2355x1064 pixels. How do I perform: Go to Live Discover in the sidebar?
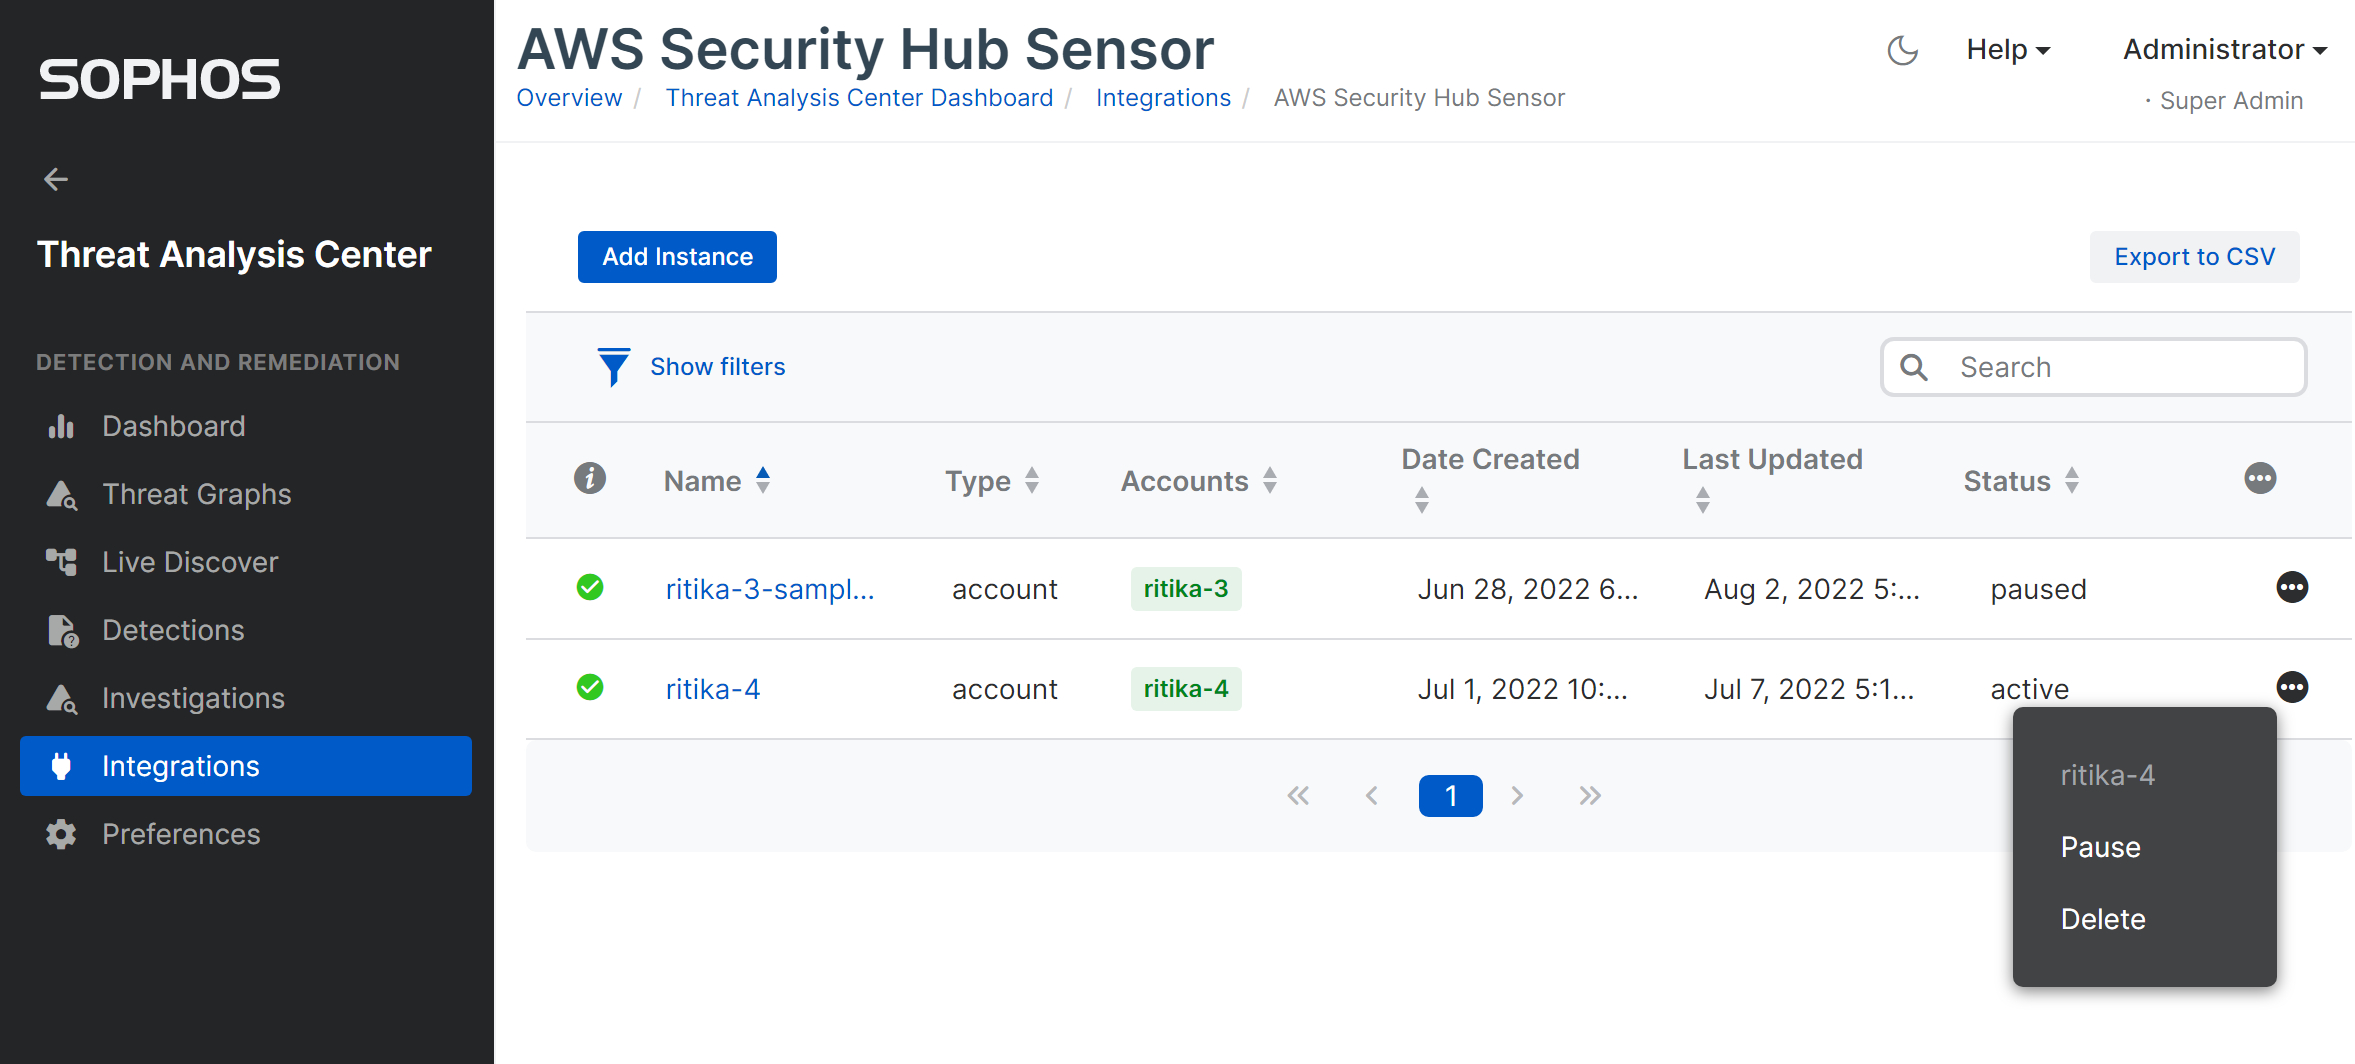[x=190, y=562]
